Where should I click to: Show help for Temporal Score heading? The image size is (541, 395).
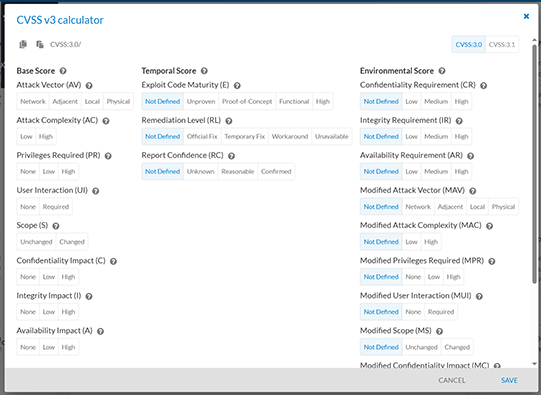pyautogui.click(x=204, y=71)
